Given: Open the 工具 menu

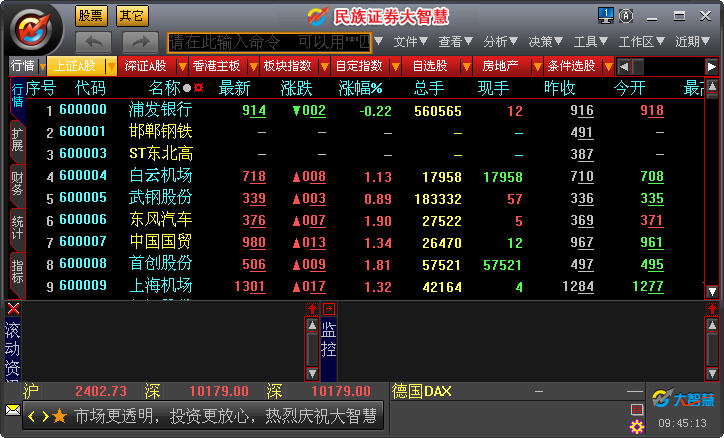Looking at the screenshot, I should pos(589,42).
